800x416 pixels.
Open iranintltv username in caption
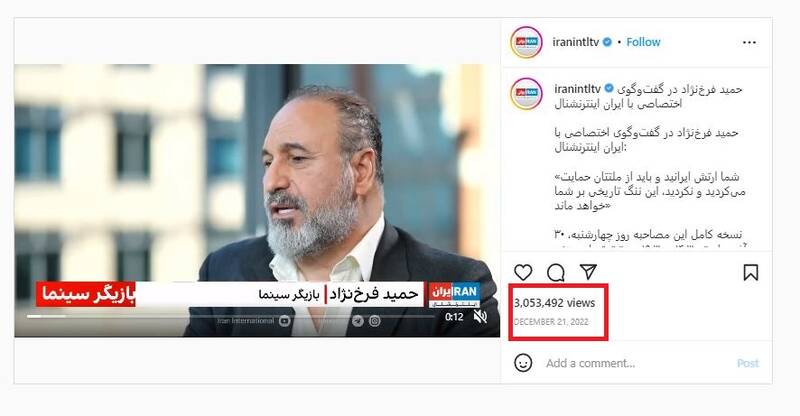578,89
